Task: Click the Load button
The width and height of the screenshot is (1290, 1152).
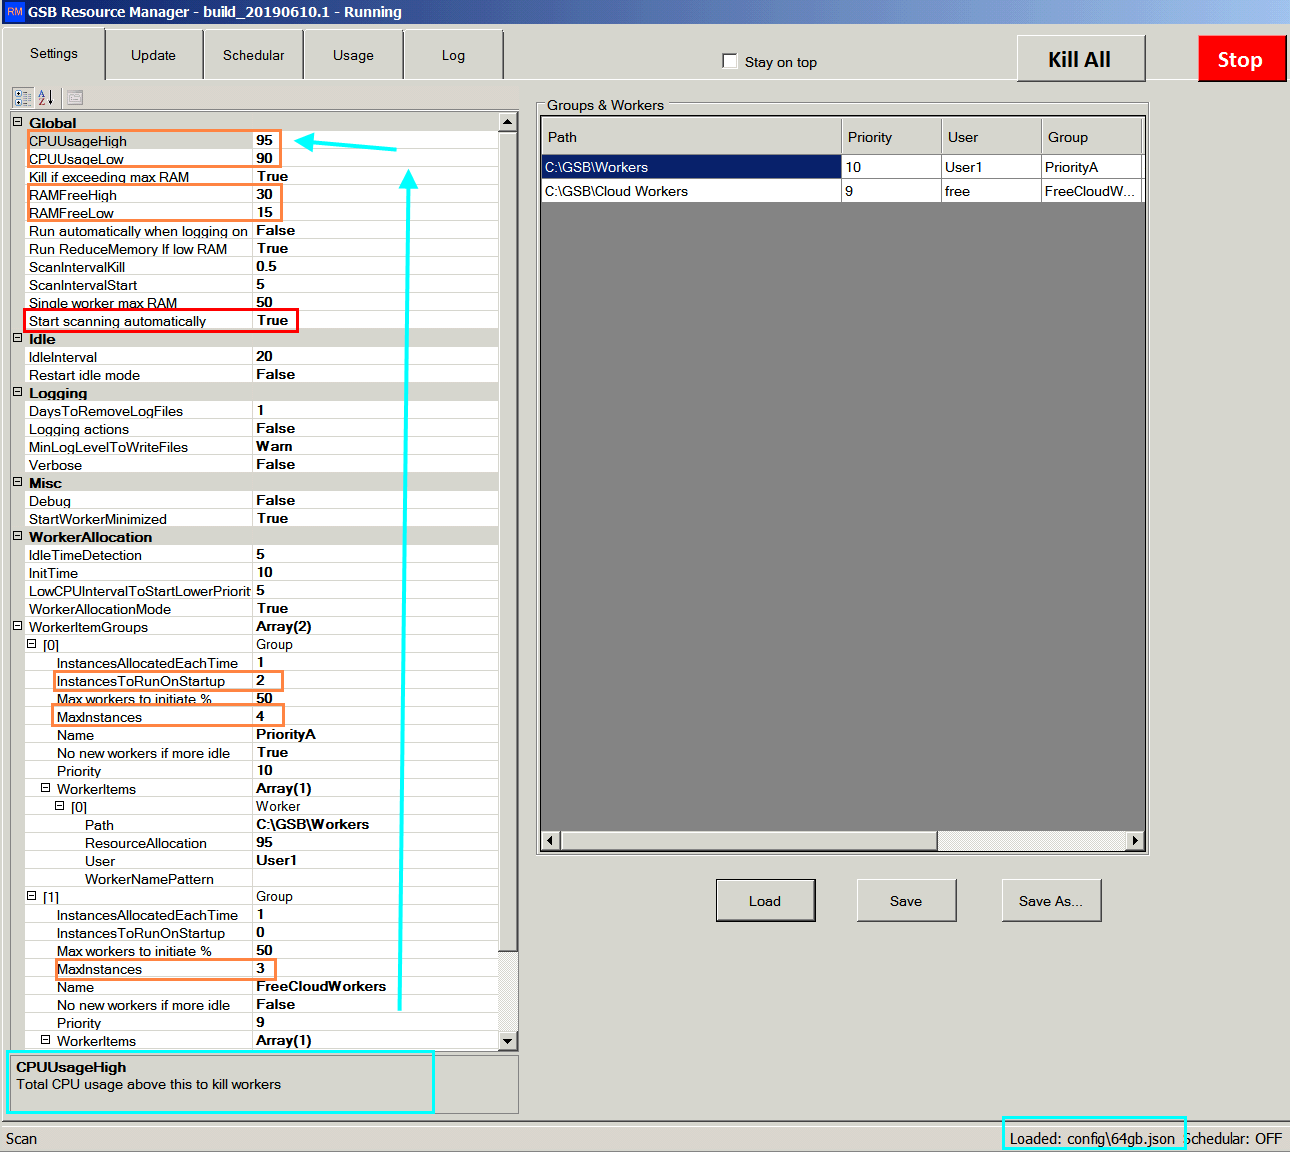Action: point(765,901)
